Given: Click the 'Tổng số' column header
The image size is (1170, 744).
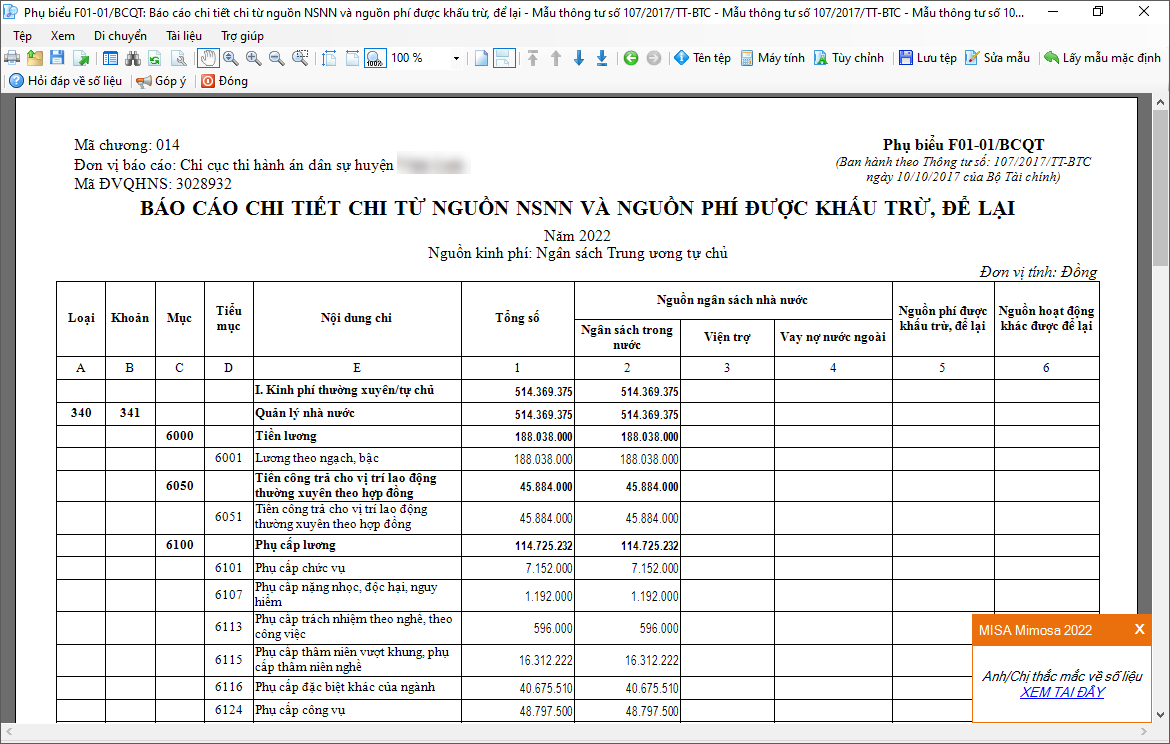Looking at the screenshot, I should tap(517, 318).
